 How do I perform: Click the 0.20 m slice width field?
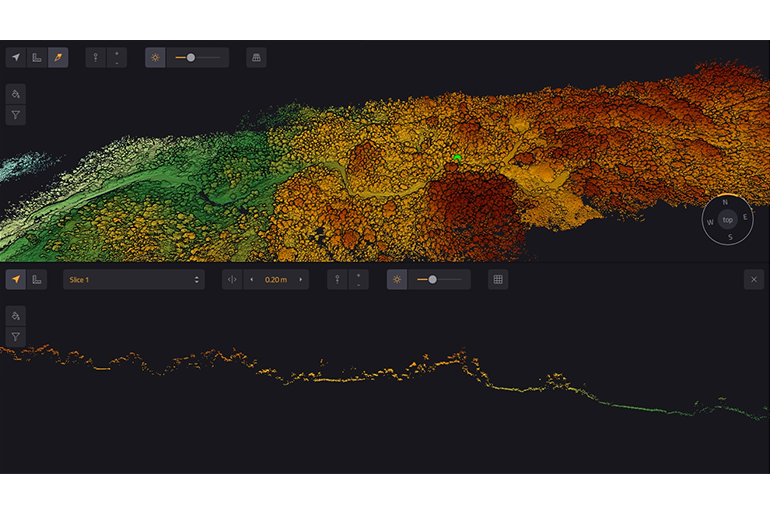[x=275, y=280]
